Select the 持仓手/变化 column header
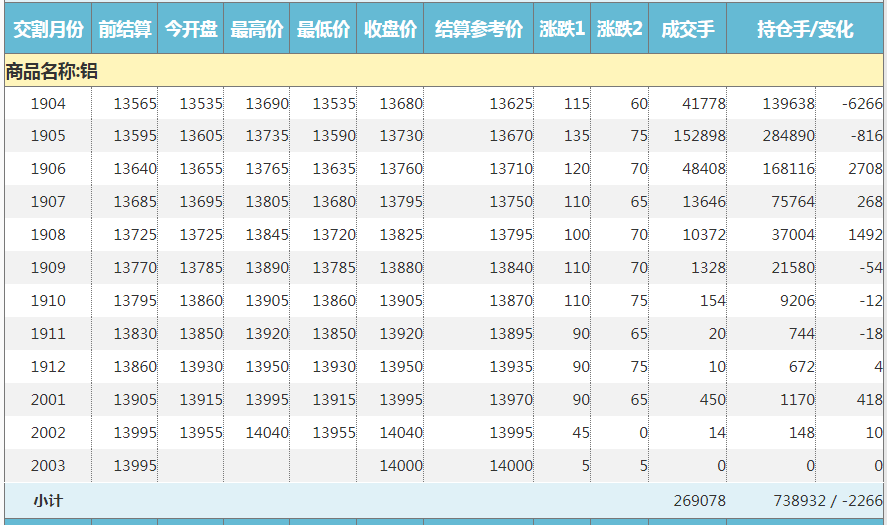The height and width of the screenshot is (525, 887). point(805,30)
